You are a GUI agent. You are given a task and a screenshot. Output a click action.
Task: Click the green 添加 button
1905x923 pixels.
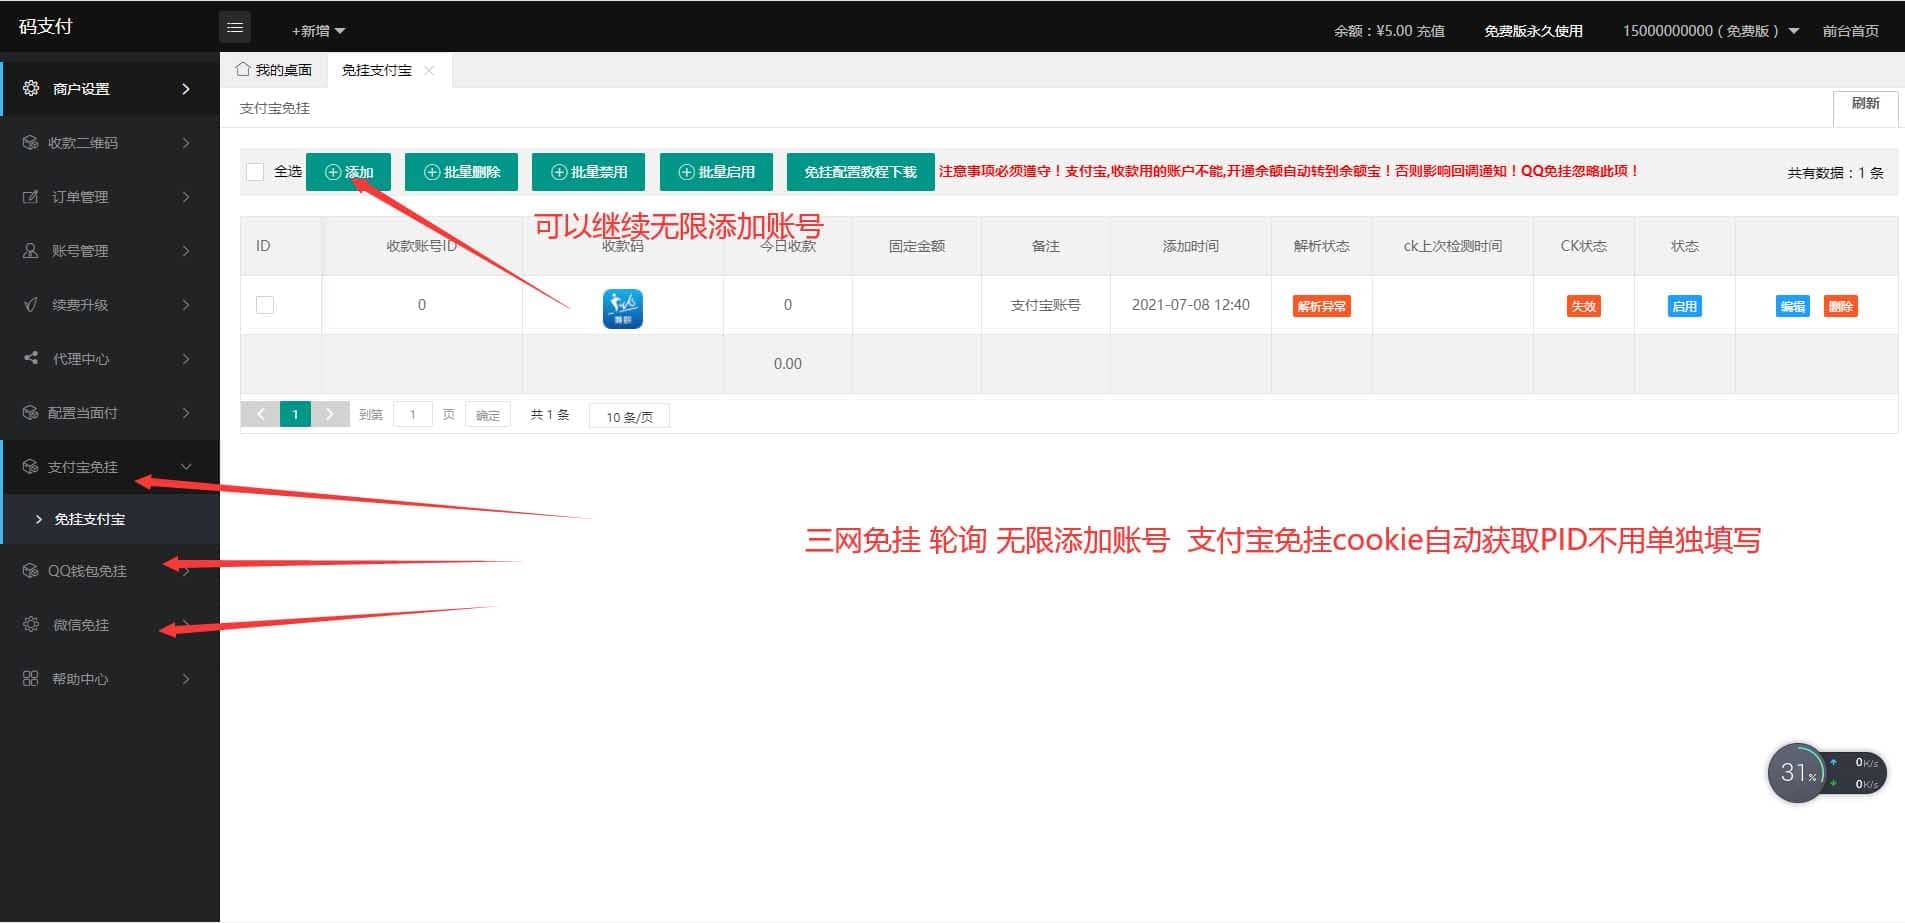coord(348,172)
